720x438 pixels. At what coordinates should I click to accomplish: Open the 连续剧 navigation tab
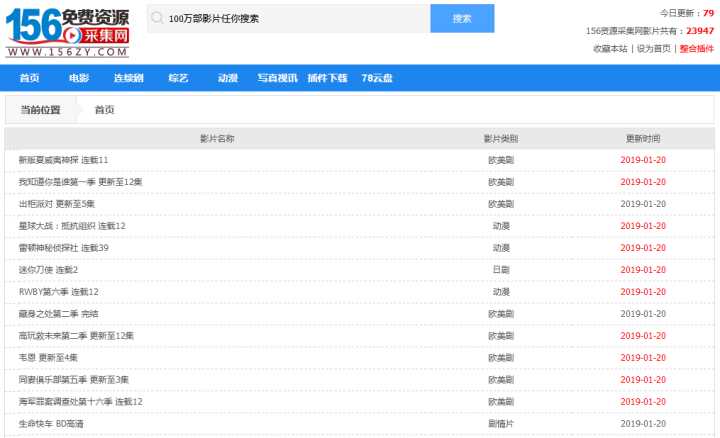pos(128,78)
